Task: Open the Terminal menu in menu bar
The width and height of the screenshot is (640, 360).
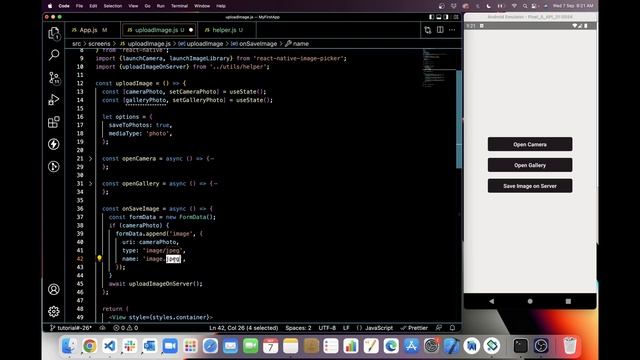Action: (179, 6)
